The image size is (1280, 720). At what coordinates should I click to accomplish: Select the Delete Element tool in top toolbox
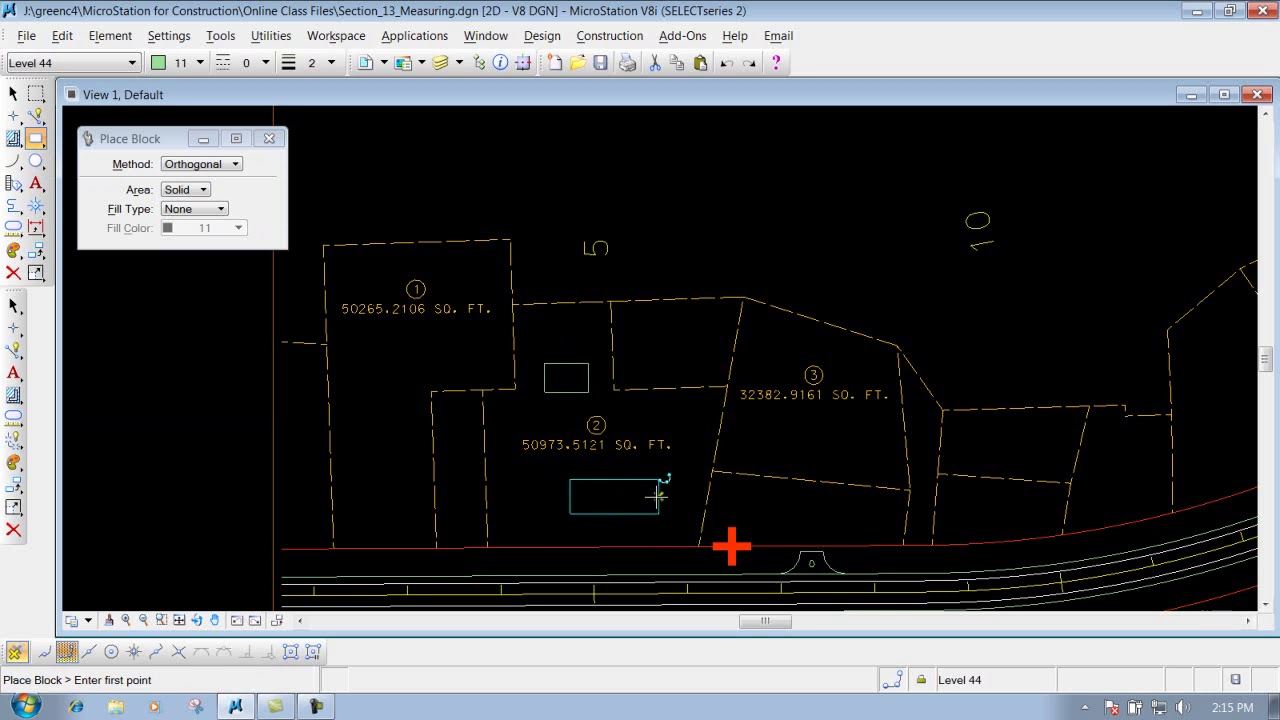(x=13, y=273)
